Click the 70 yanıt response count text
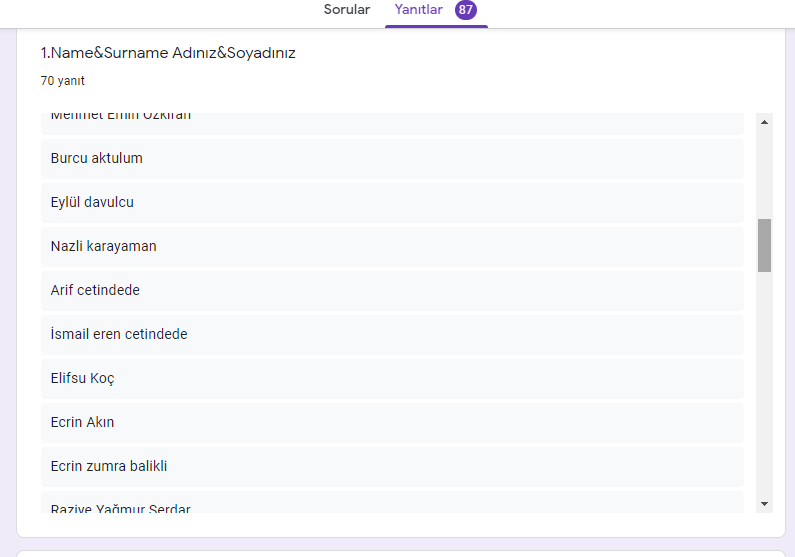Screen dimensions: 795x557 point(62,81)
